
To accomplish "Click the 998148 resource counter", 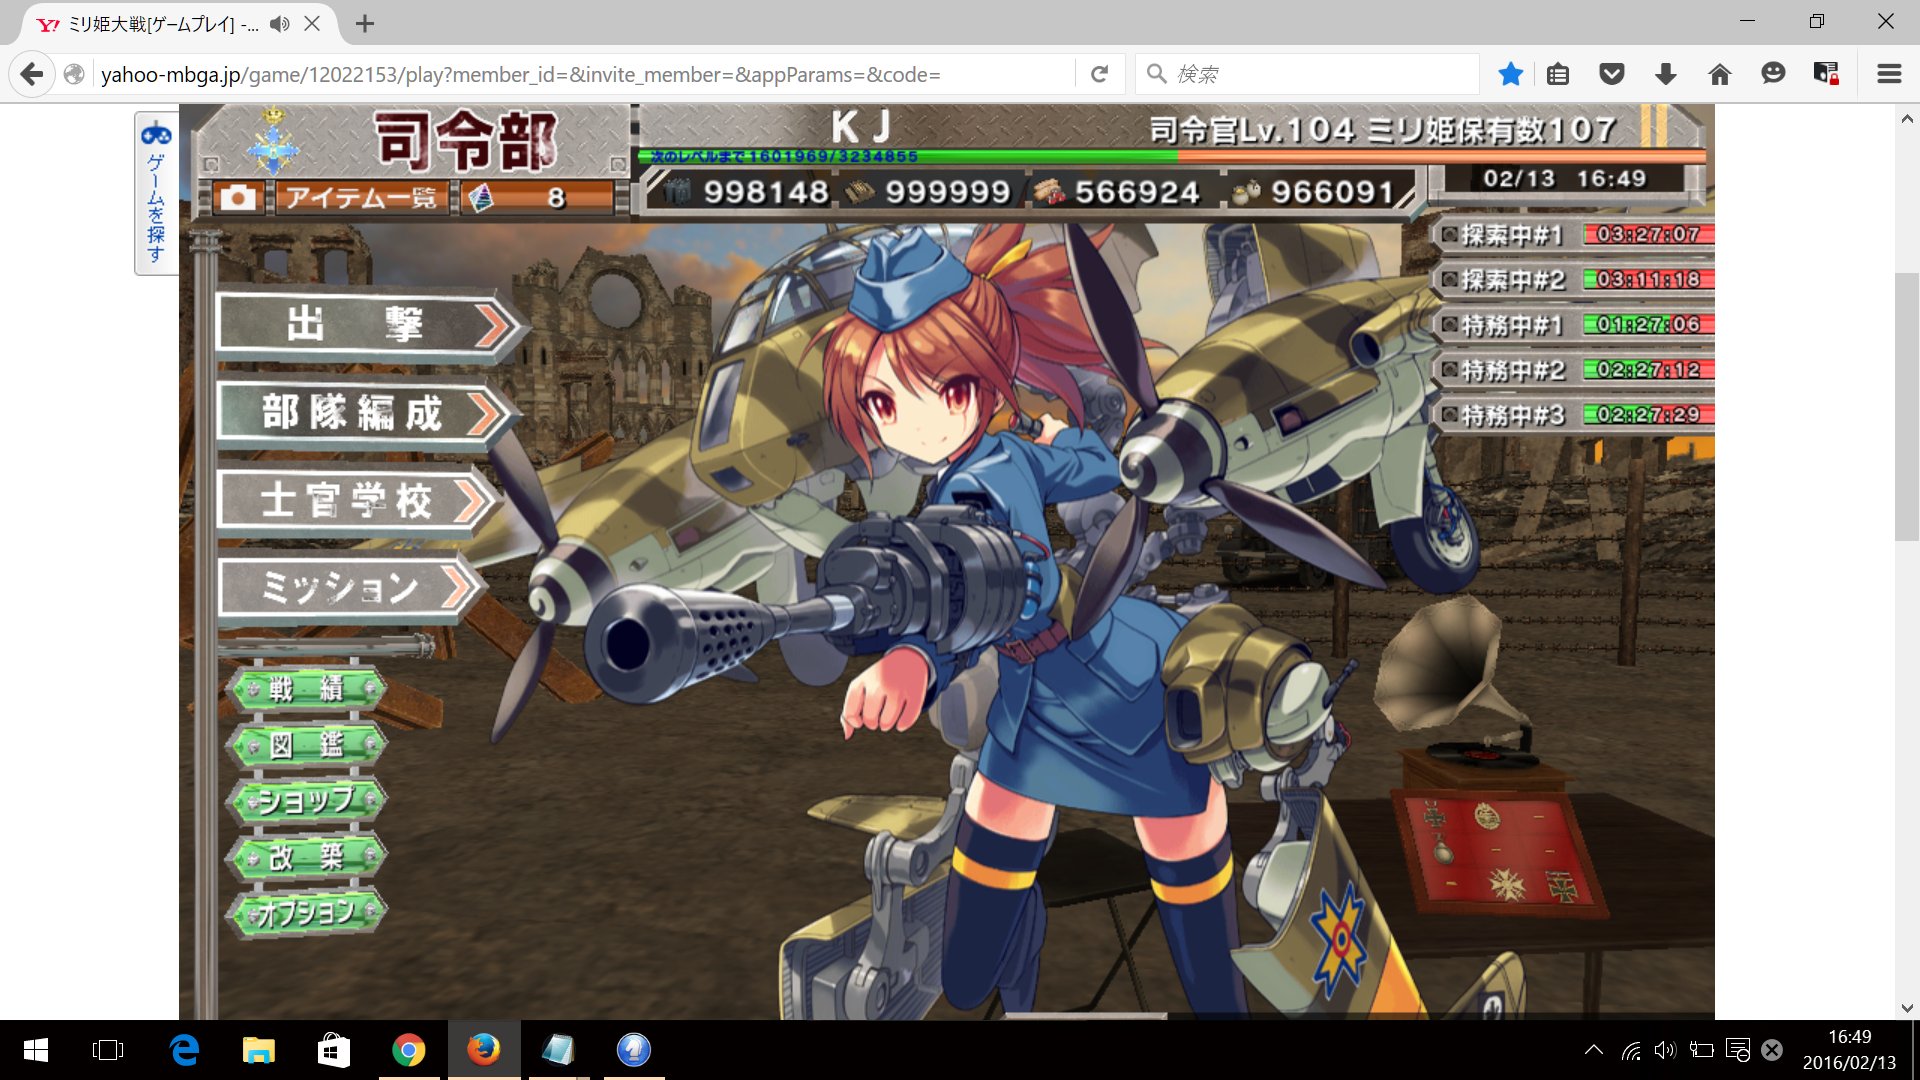I will [747, 192].
